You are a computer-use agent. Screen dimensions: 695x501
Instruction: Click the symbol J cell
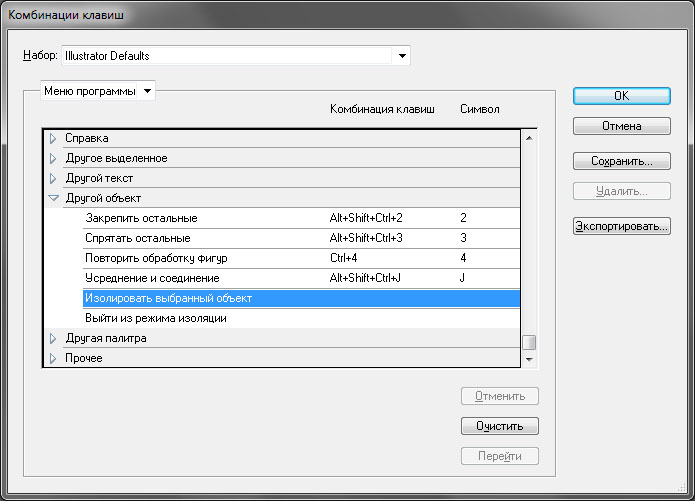click(462, 278)
